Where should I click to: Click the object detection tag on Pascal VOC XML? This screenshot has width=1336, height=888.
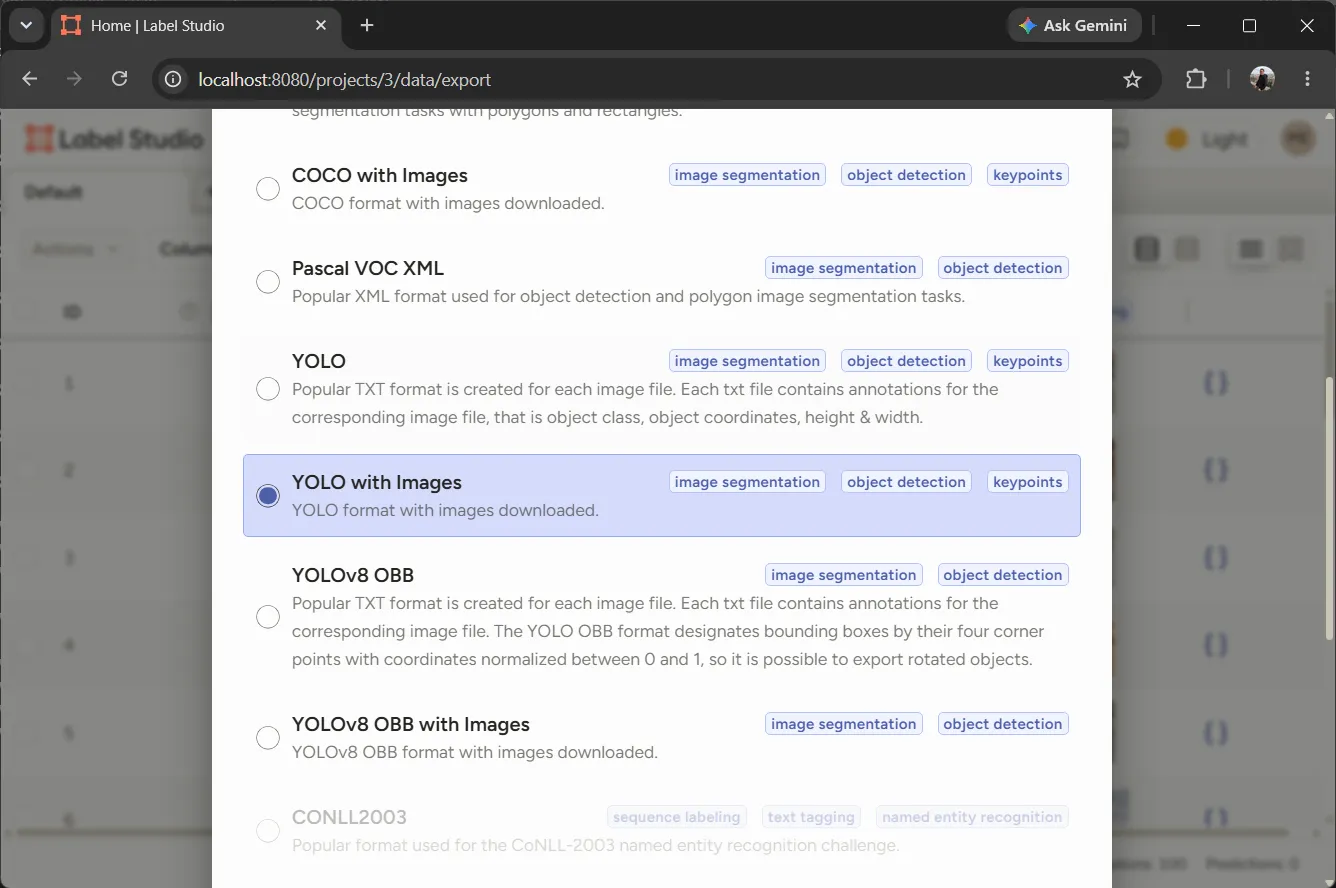point(1002,268)
